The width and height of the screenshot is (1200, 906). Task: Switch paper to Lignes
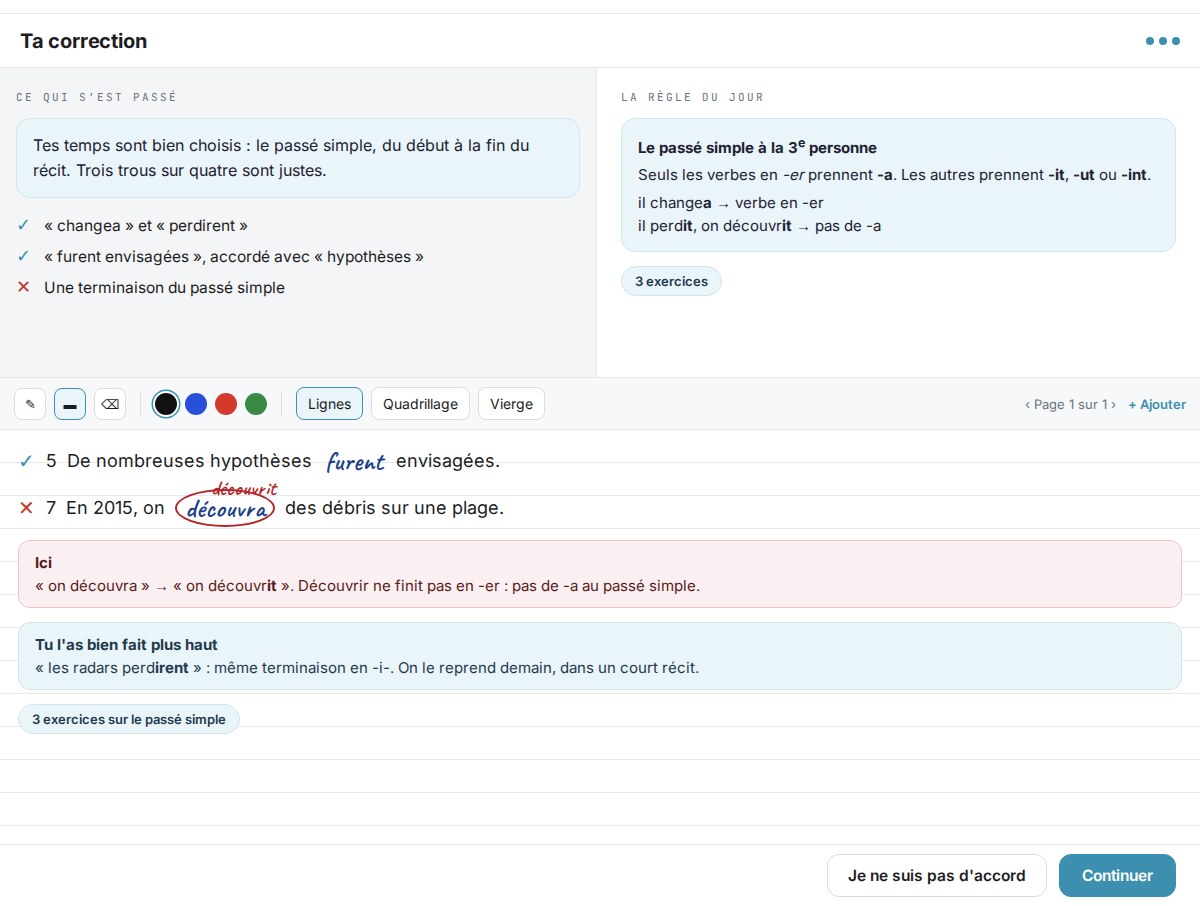click(x=329, y=404)
